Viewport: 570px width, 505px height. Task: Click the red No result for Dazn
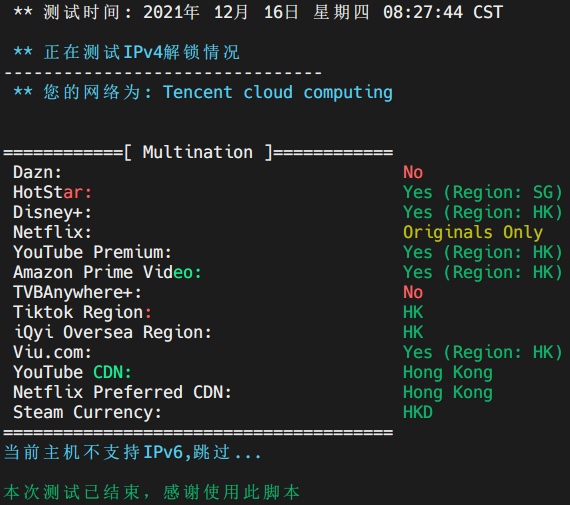click(x=413, y=172)
